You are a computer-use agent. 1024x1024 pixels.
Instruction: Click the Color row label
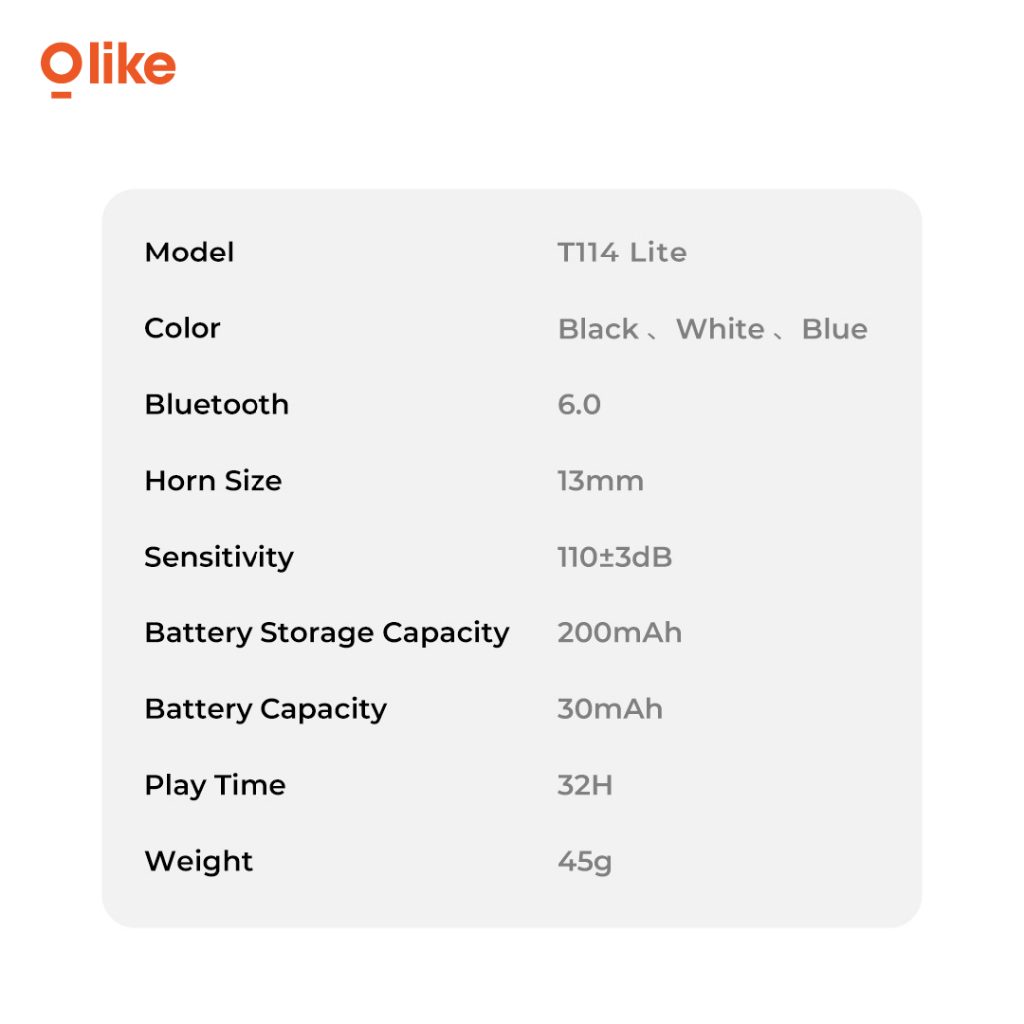(x=182, y=328)
